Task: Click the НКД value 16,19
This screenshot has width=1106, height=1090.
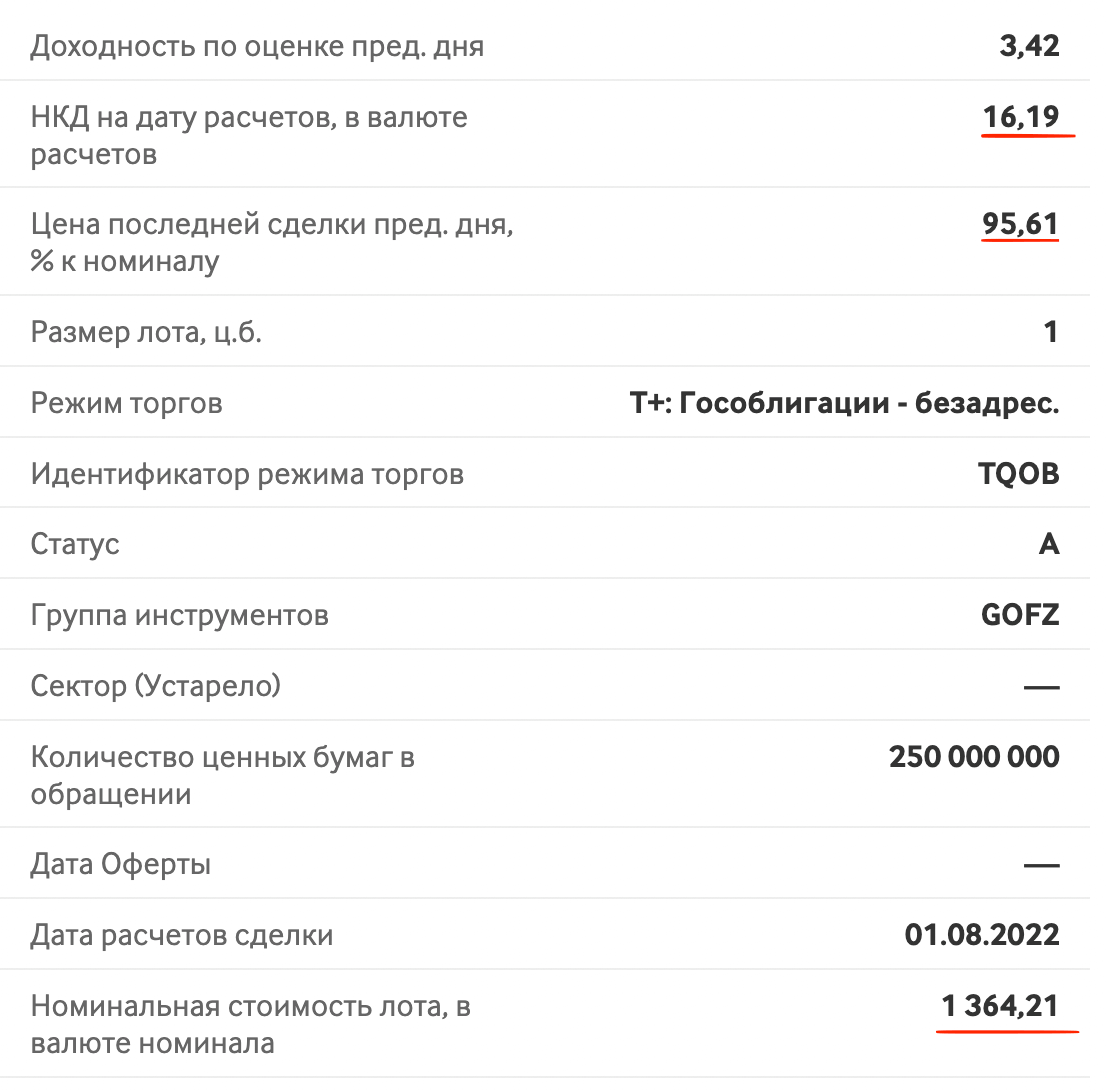Action: tap(1021, 117)
